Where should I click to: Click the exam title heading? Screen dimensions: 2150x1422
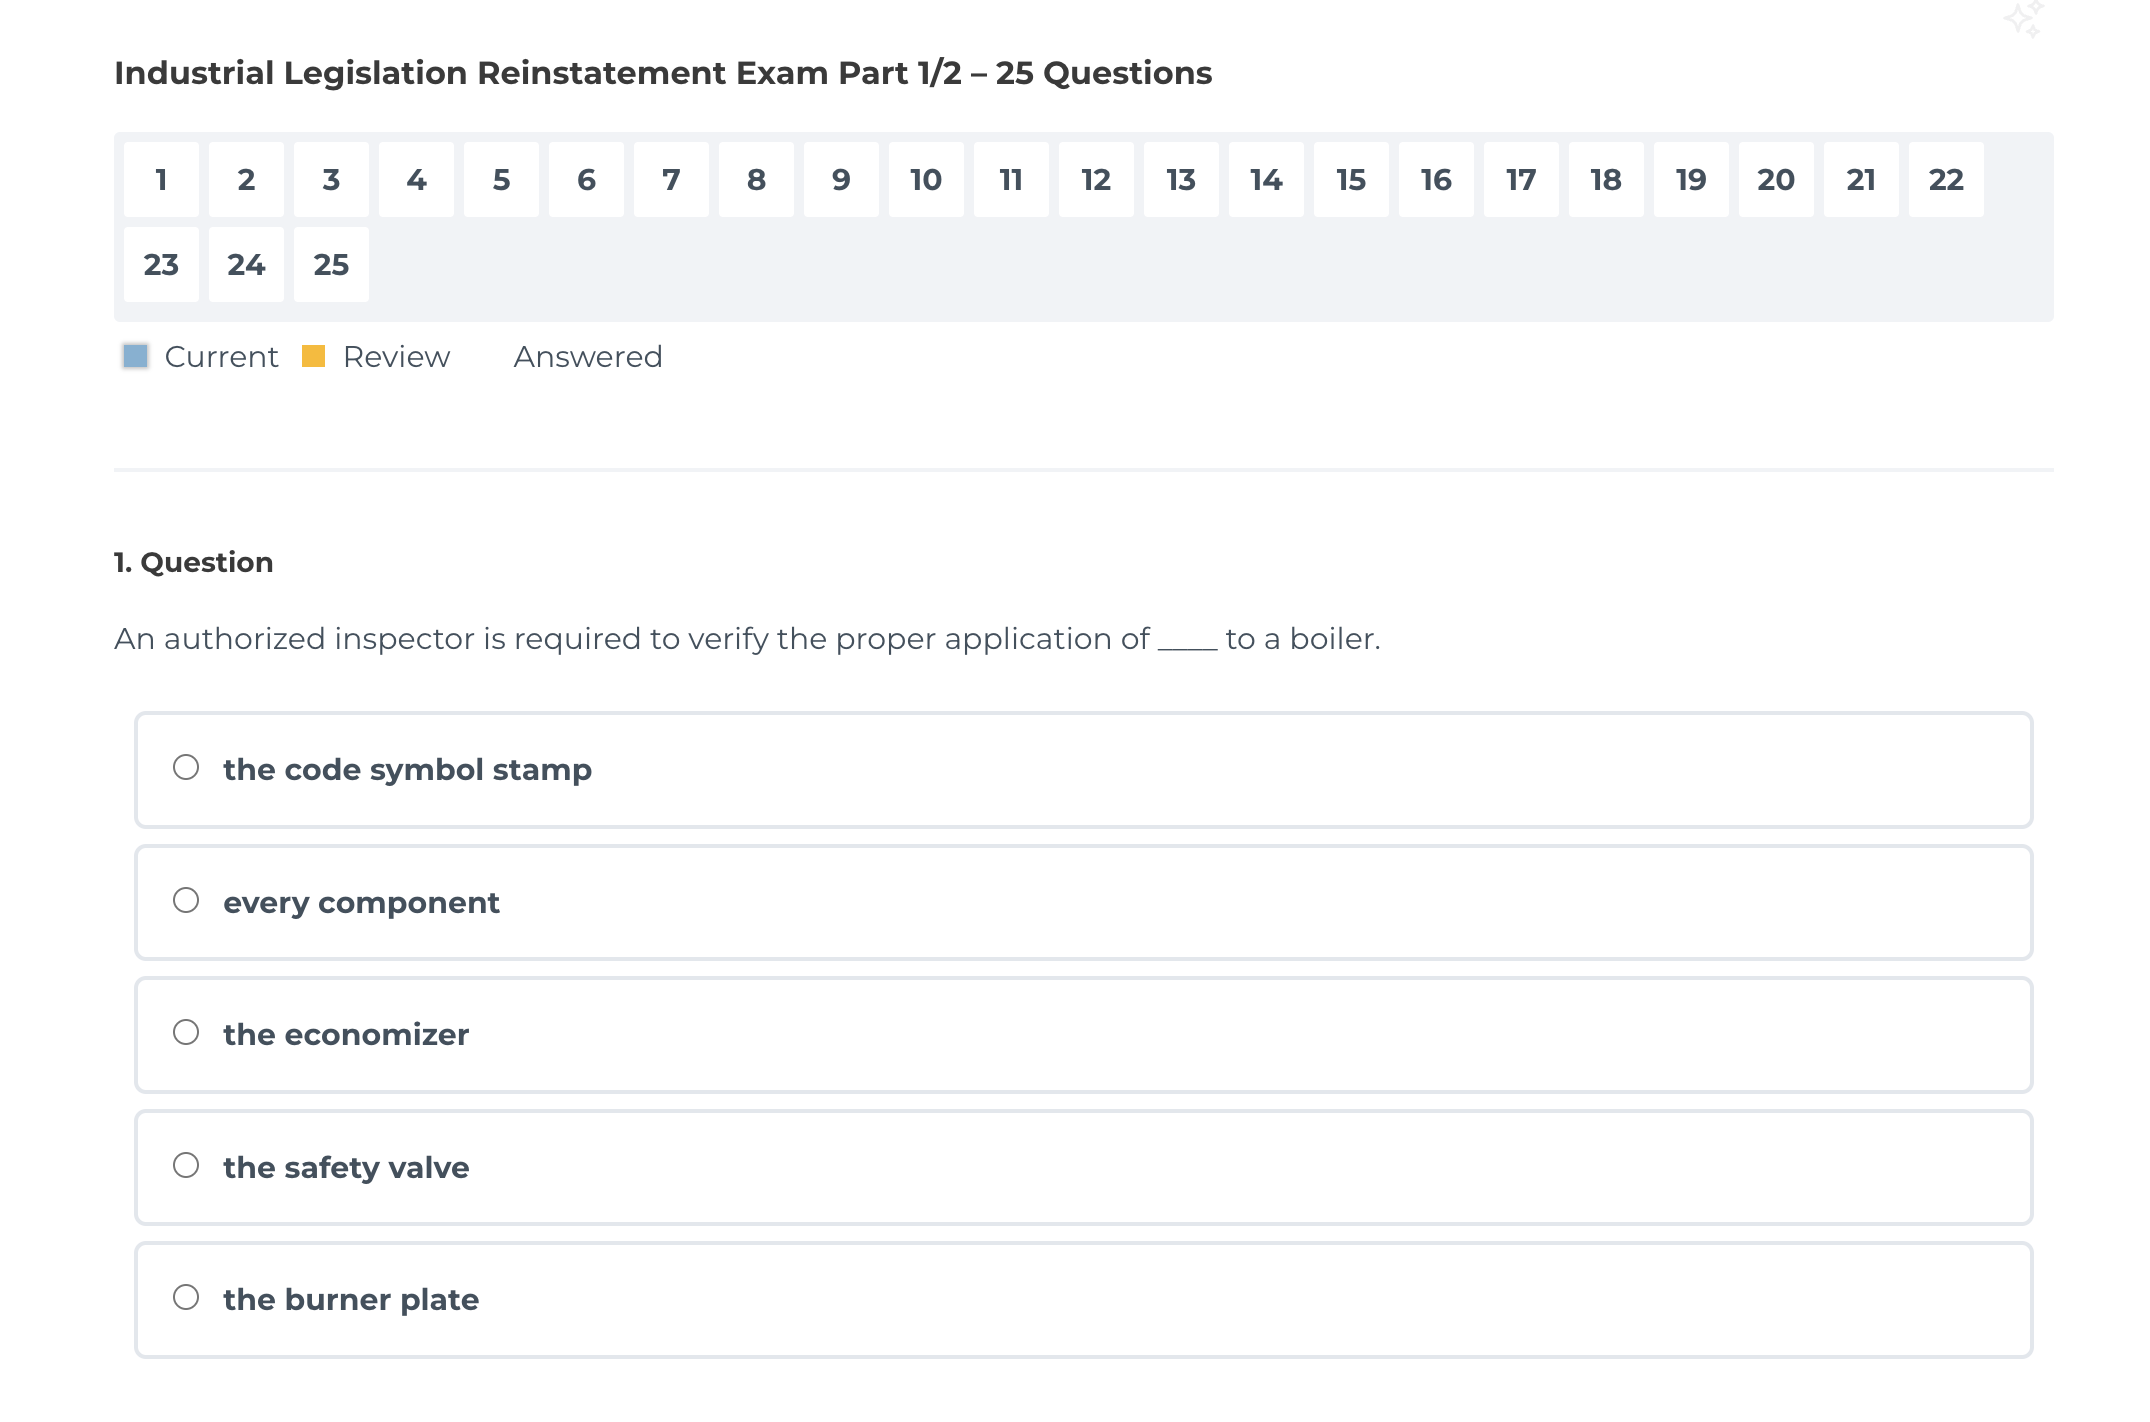662,73
